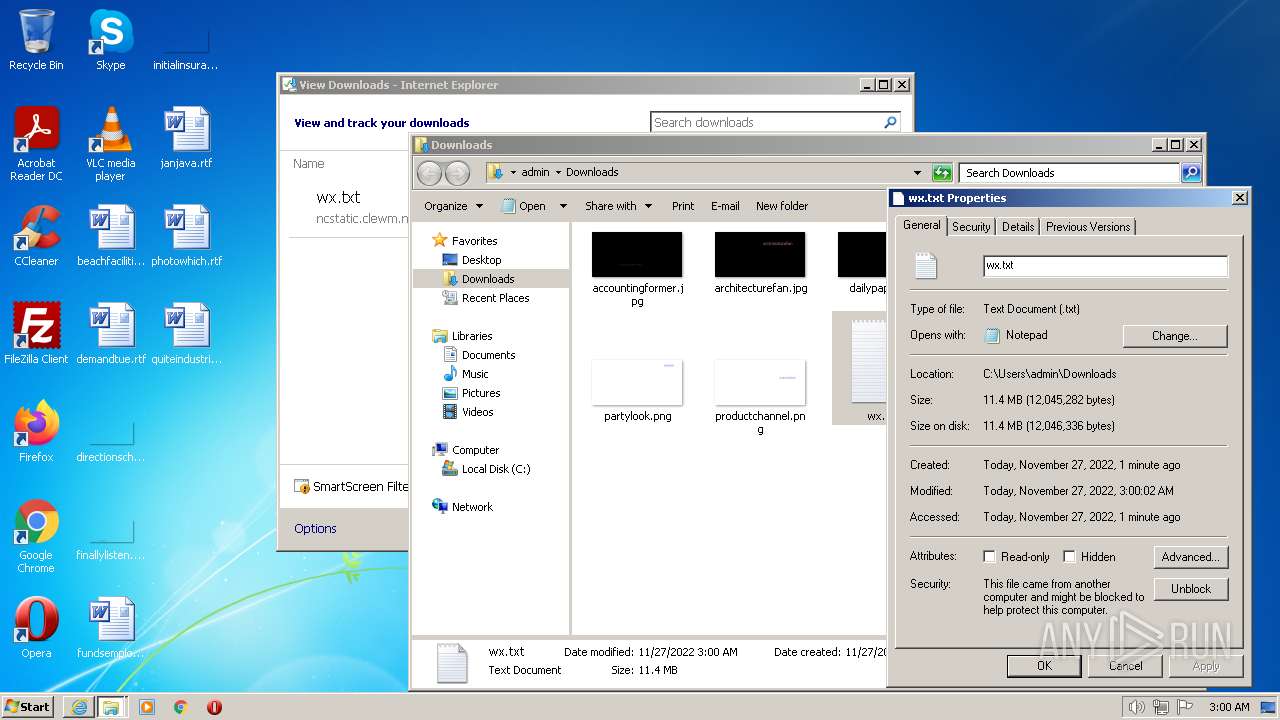Image resolution: width=1280 pixels, height=720 pixels.
Task: Click Chrome icon in taskbar
Action: pos(181,707)
